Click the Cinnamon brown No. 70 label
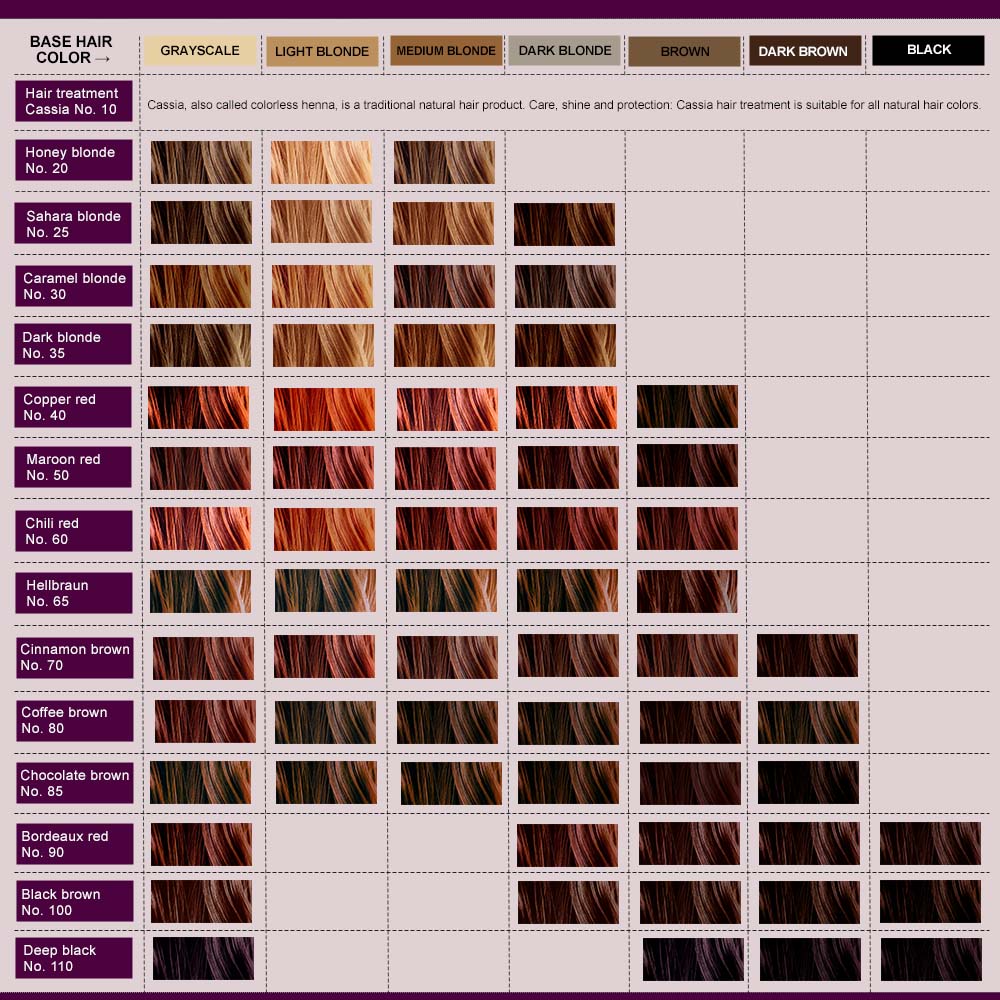The height and width of the screenshot is (1000, 1000). [x=75, y=658]
